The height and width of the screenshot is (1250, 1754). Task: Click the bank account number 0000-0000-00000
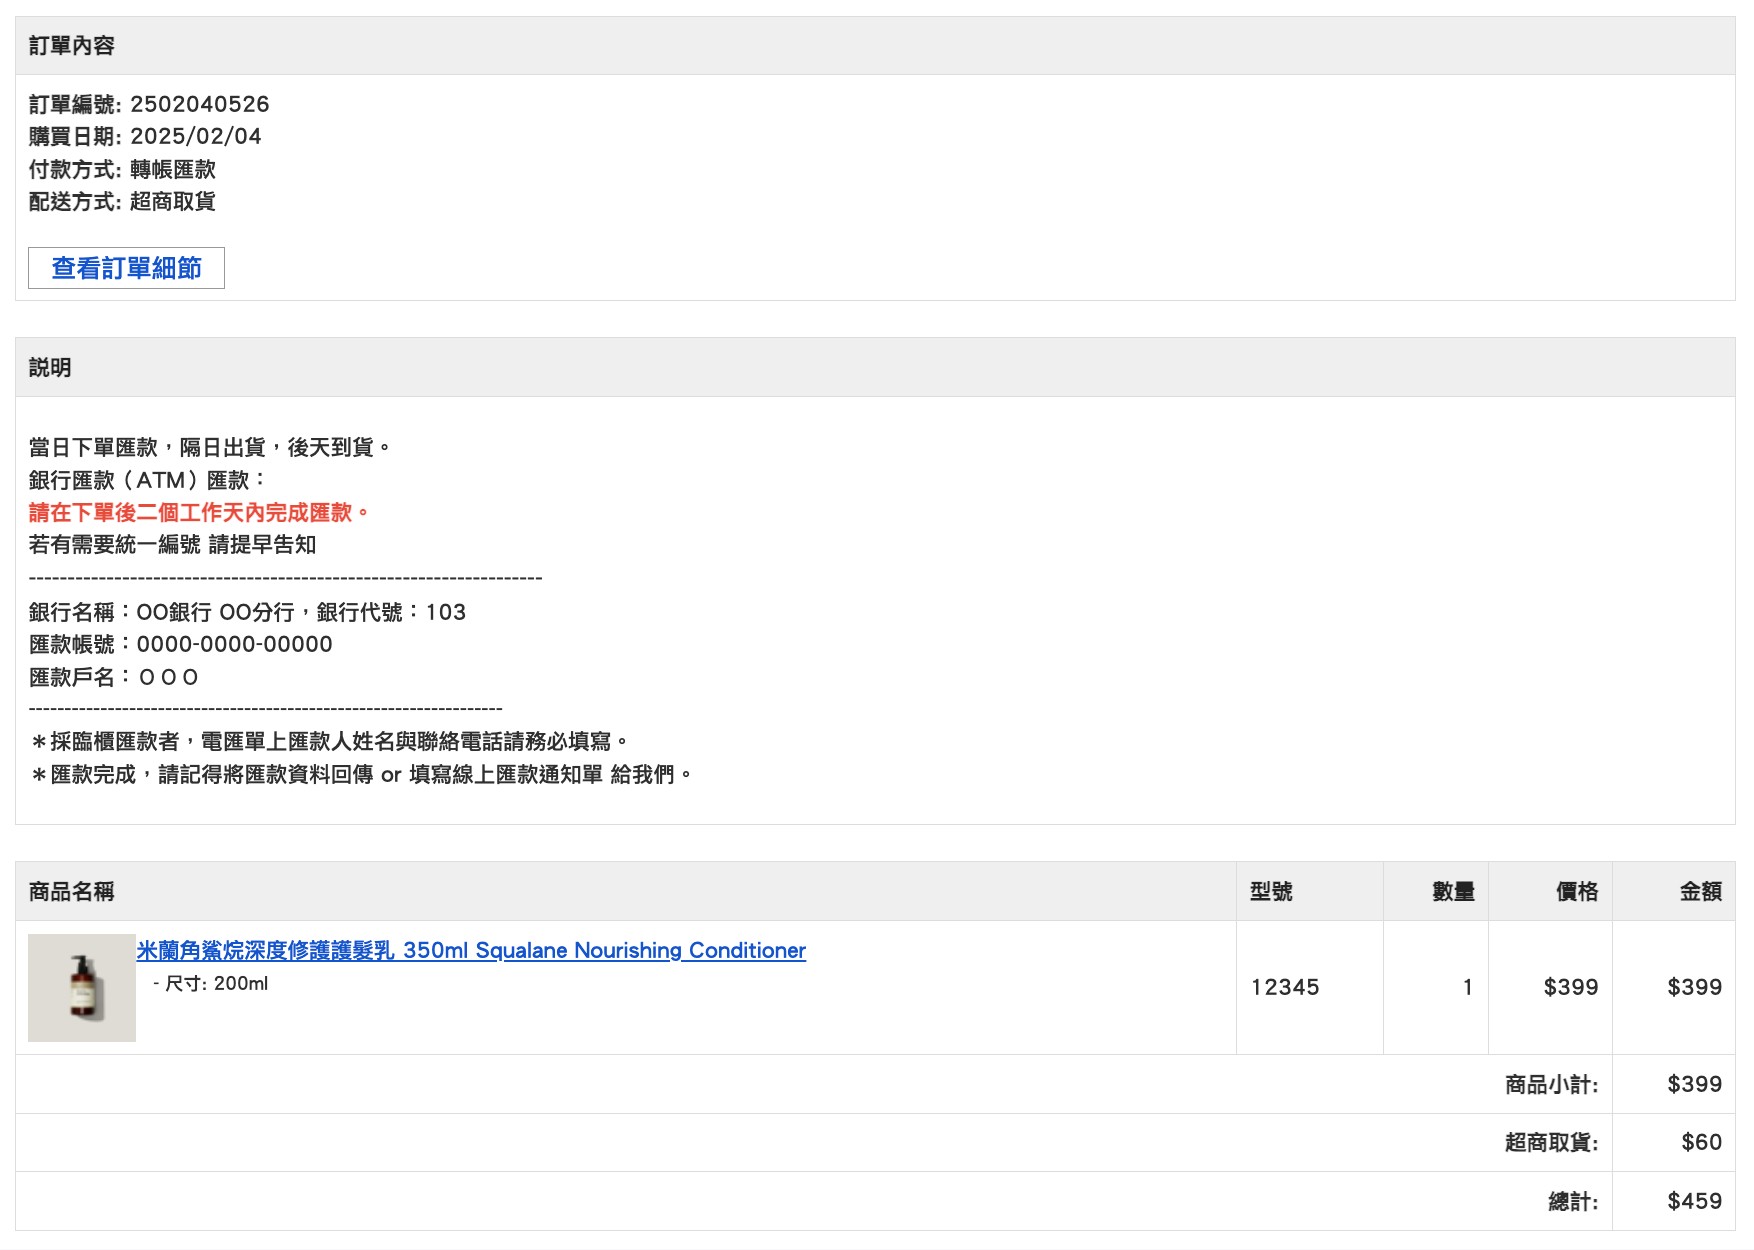(234, 644)
